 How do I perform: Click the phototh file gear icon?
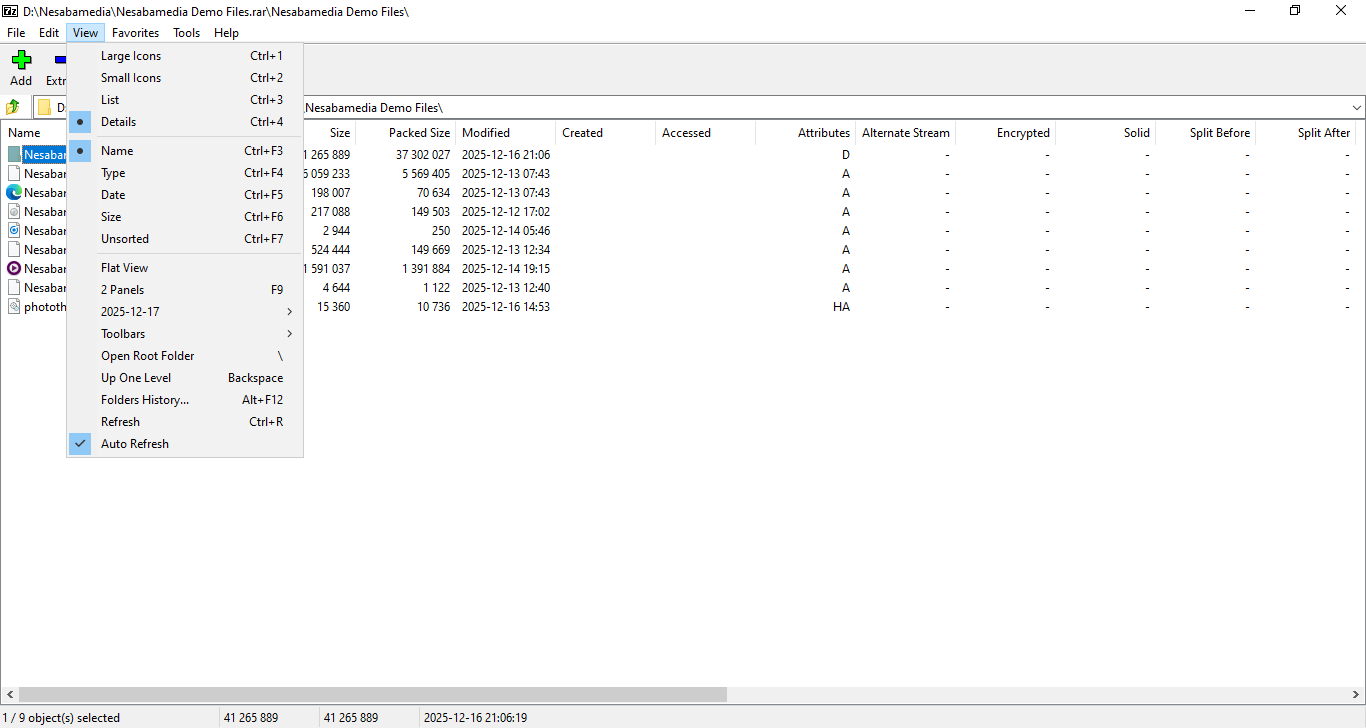[x=14, y=307]
